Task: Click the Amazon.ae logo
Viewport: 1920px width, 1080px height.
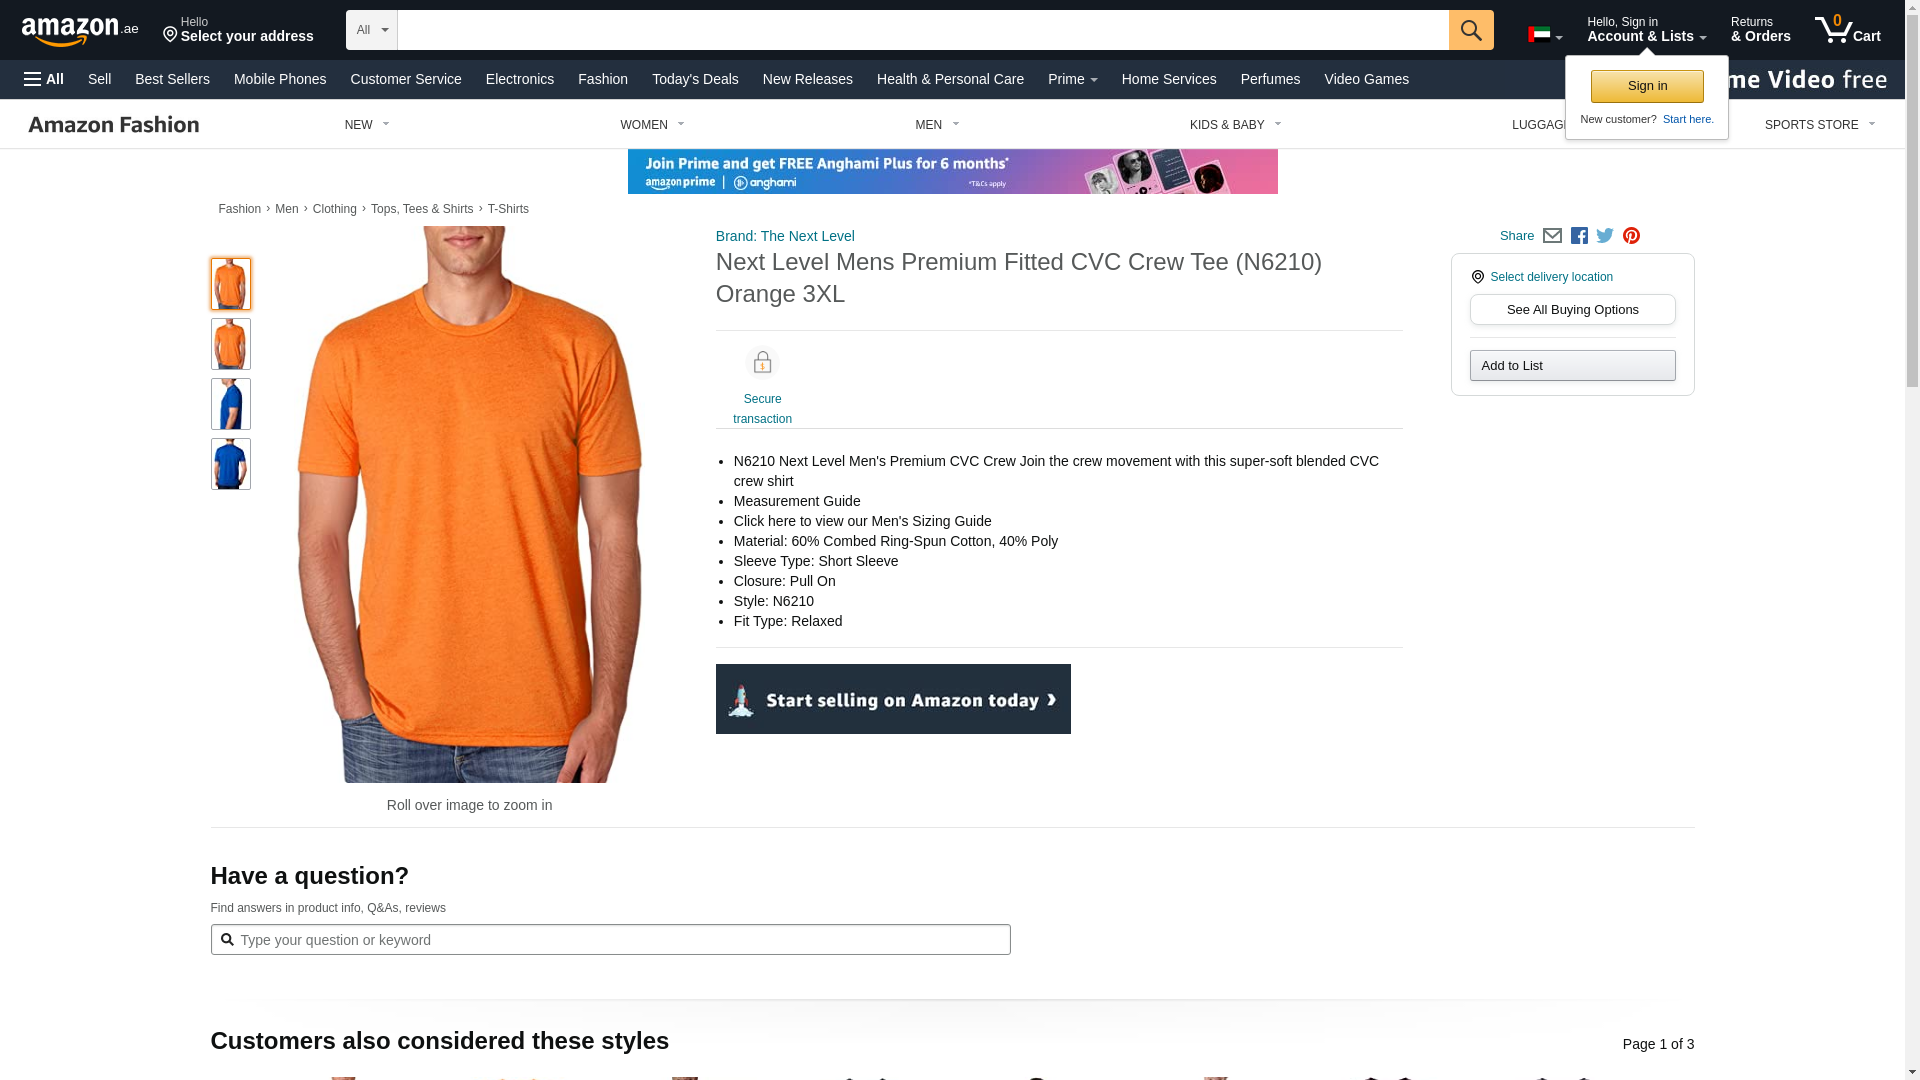Action: [80, 31]
